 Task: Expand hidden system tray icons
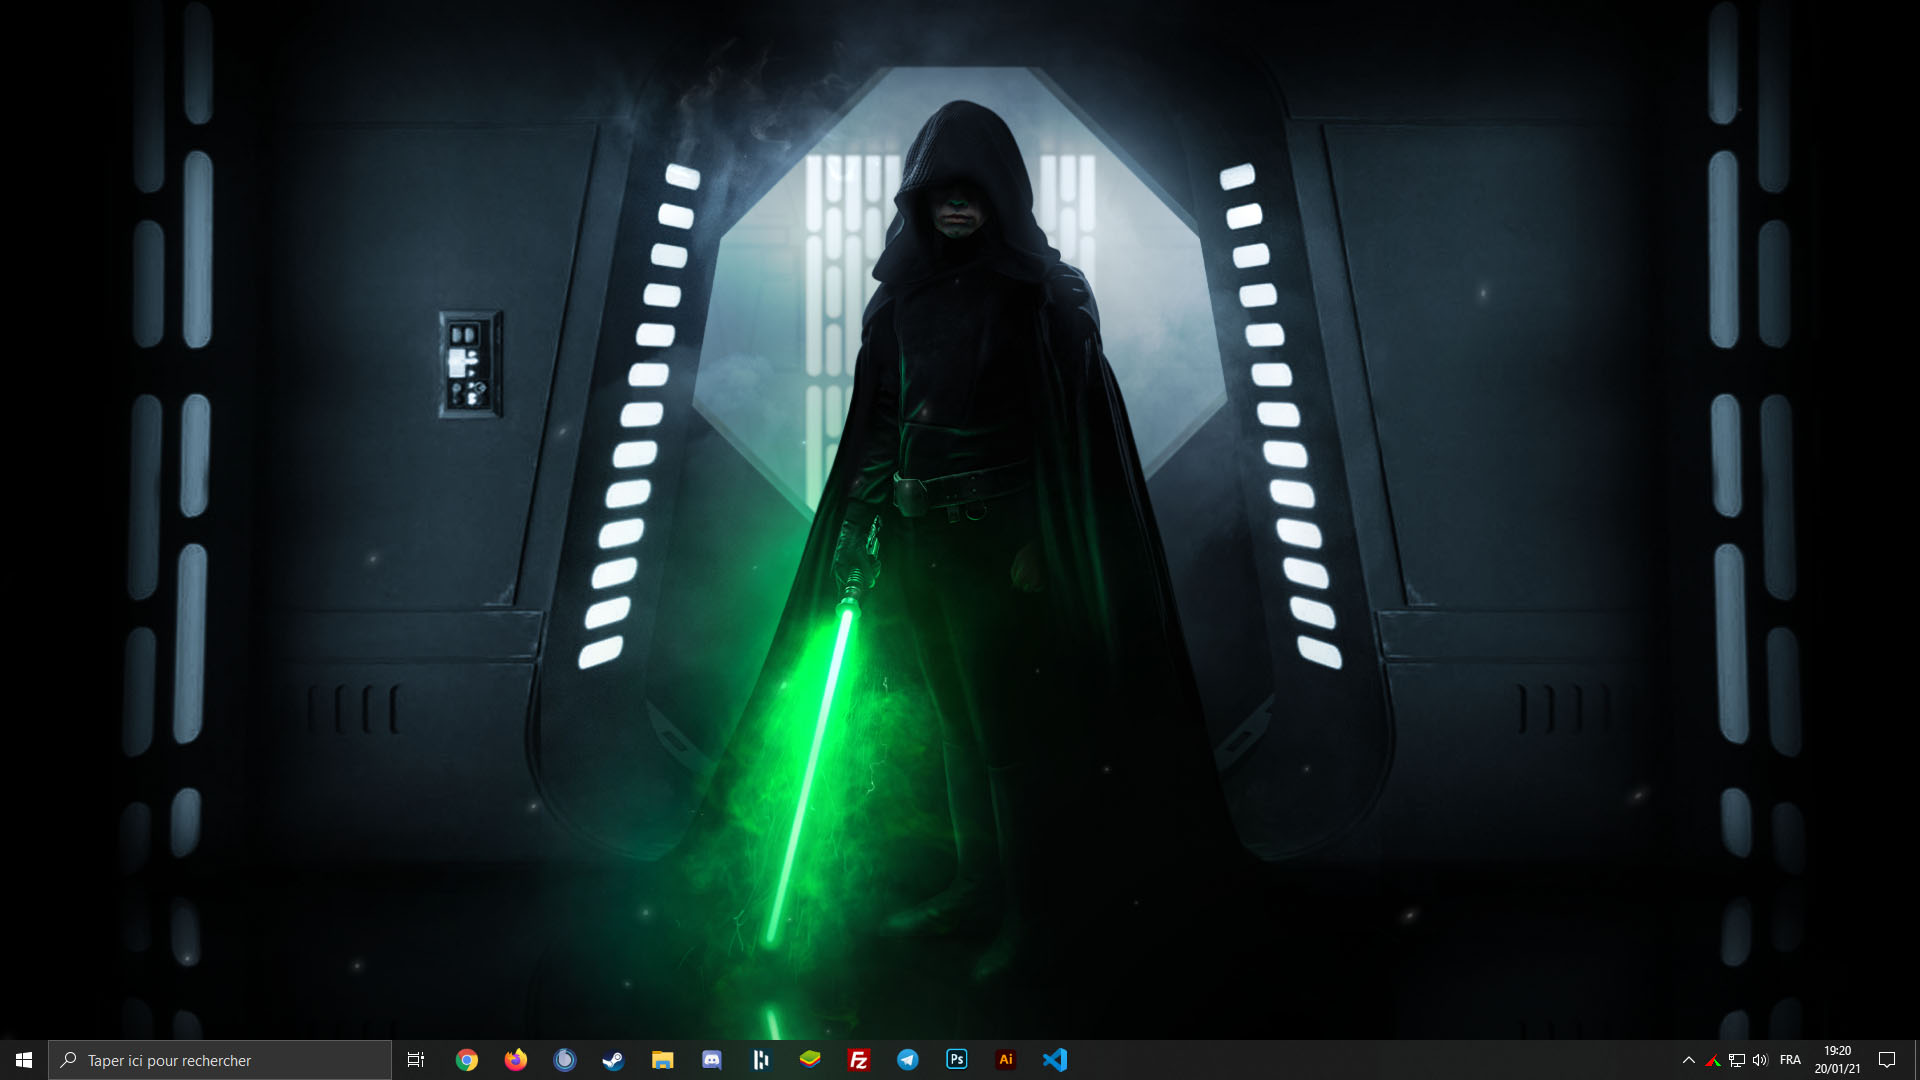tap(1689, 1060)
